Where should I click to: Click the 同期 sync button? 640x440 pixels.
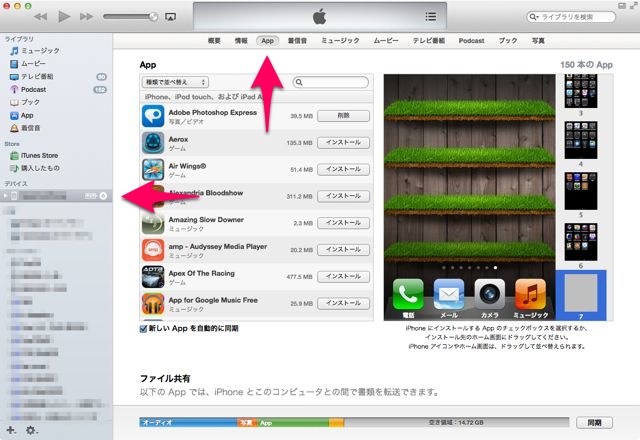point(594,423)
